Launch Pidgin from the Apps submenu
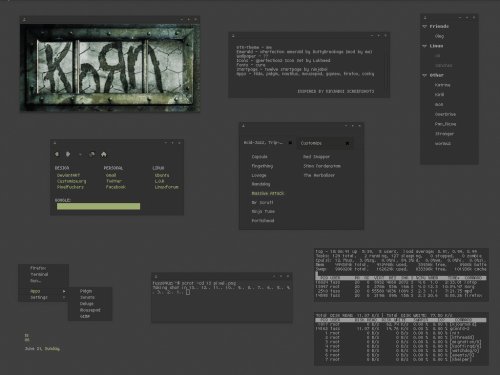Screen dimensions: 500x375 click(86, 291)
